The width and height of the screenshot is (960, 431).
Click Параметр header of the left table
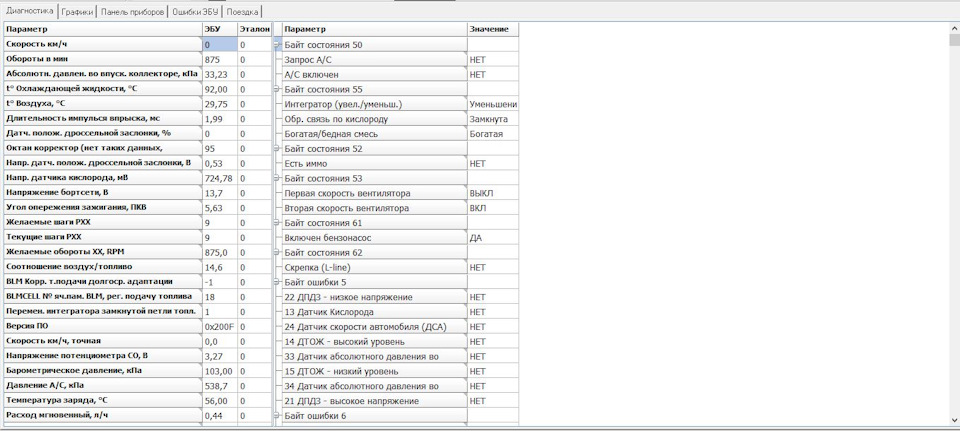103,29
